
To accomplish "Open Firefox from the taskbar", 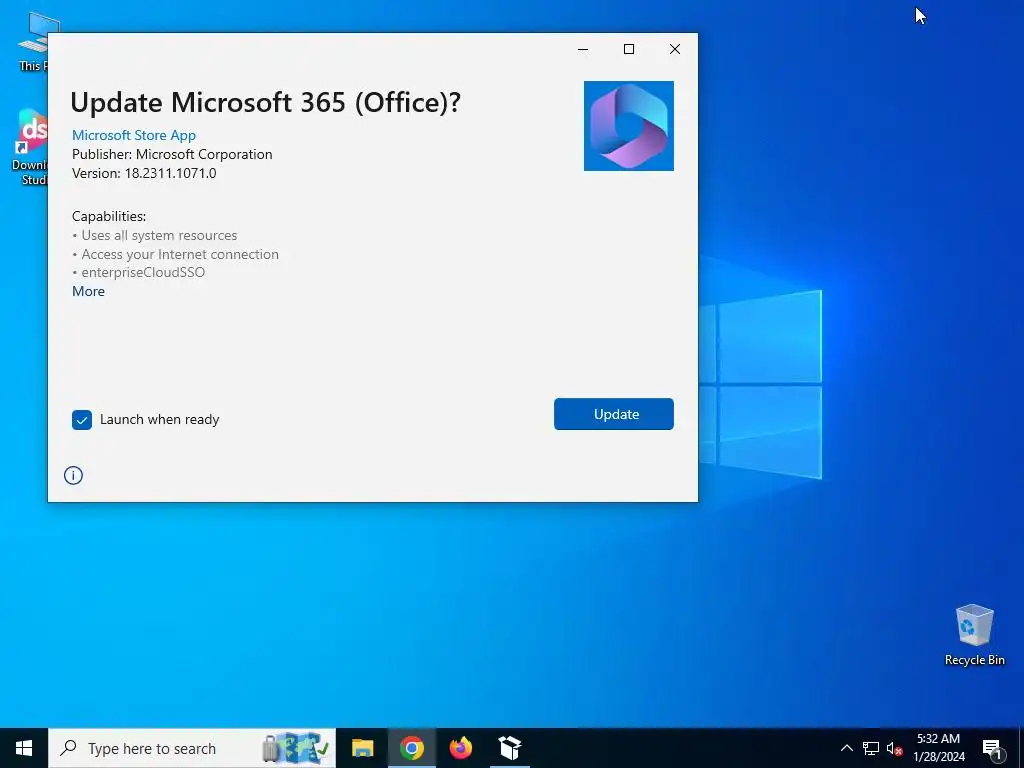I will (460, 748).
